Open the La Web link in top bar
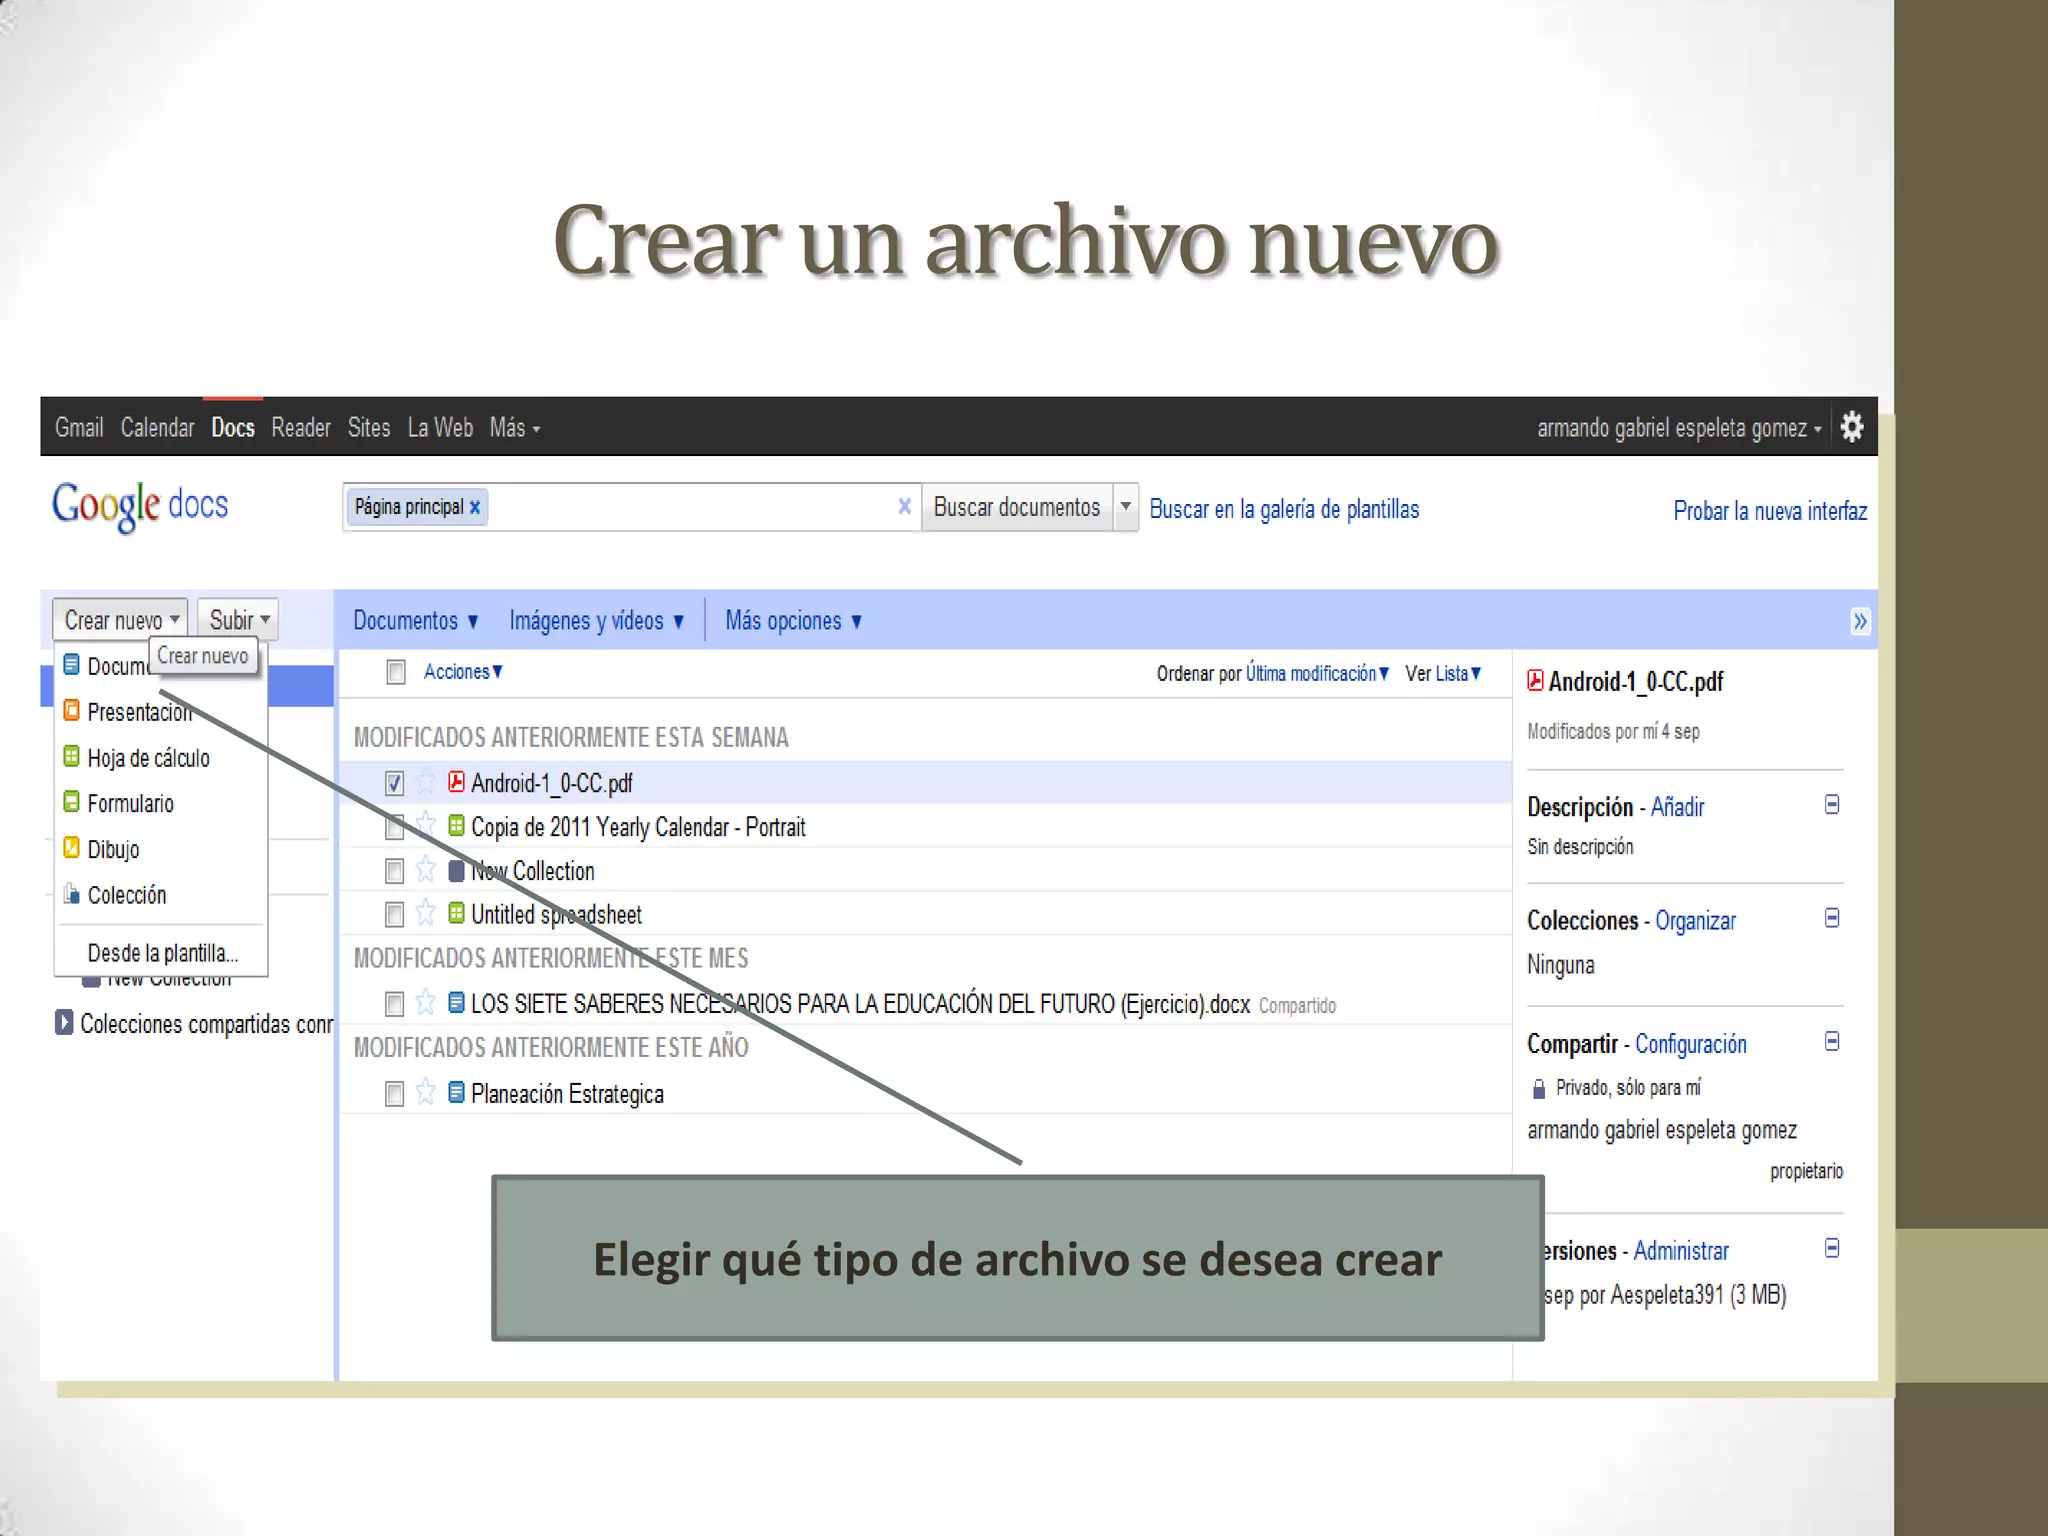Viewport: 2048px width, 1536px height. tap(440, 428)
